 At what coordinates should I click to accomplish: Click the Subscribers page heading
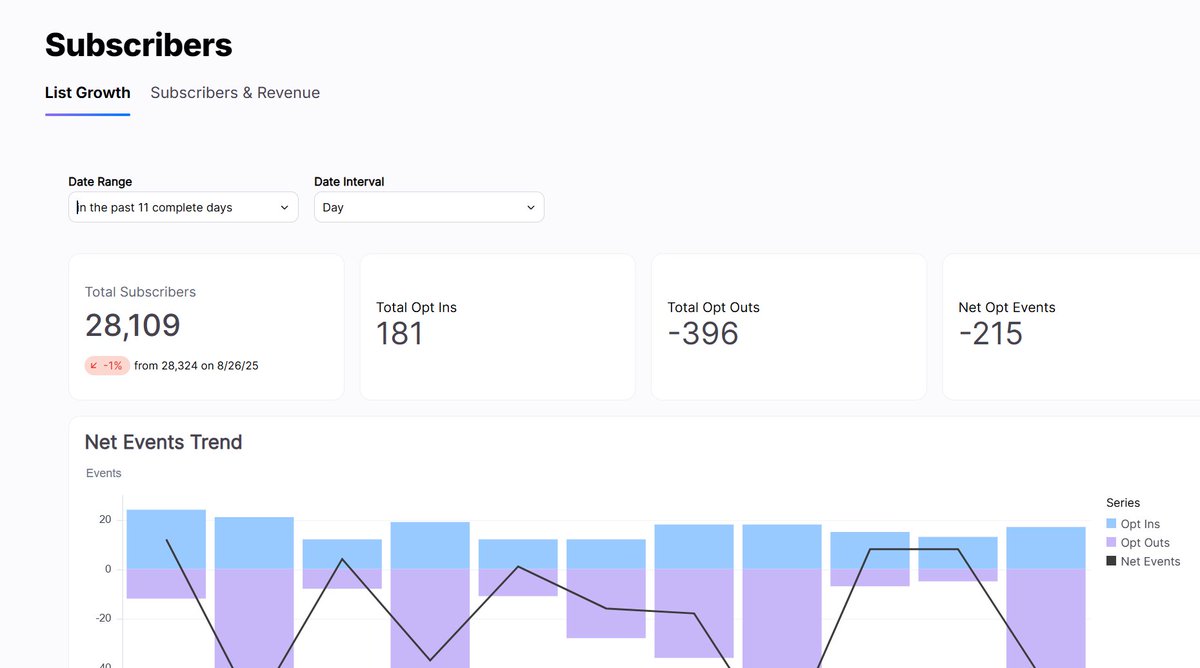click(138, 45)
